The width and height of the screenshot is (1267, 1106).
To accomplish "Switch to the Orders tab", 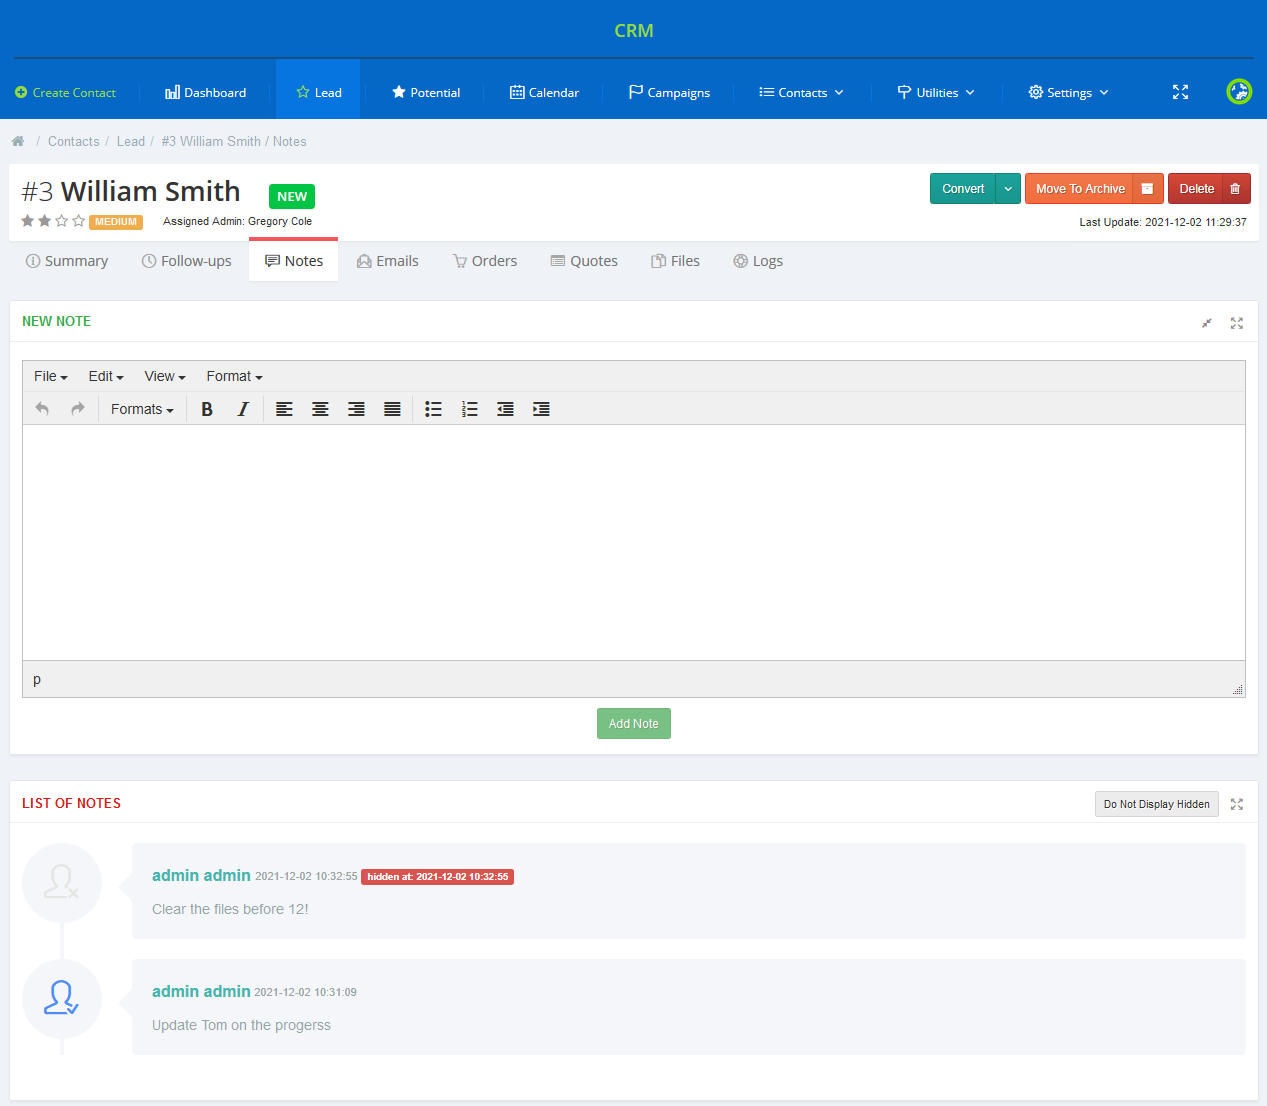I will coord(485,261).
